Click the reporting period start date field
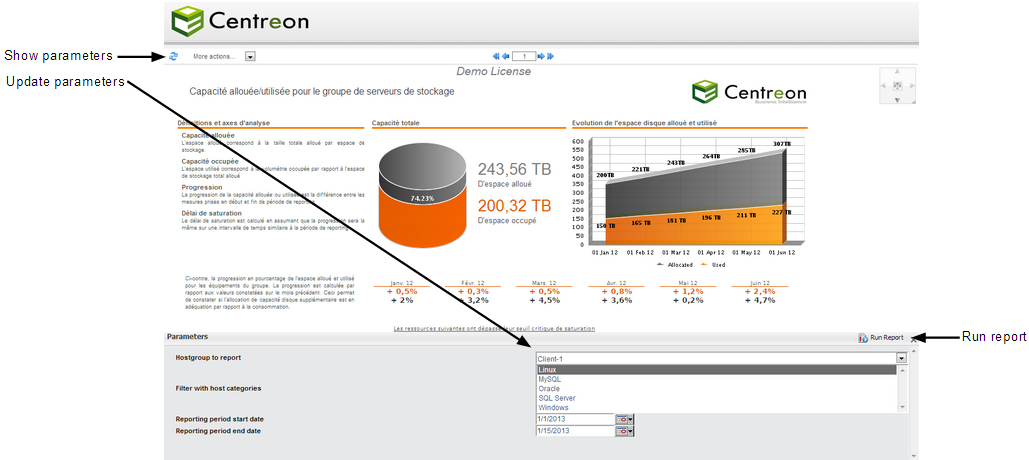This screenshot has height=460, width=1029. (575, 419)
